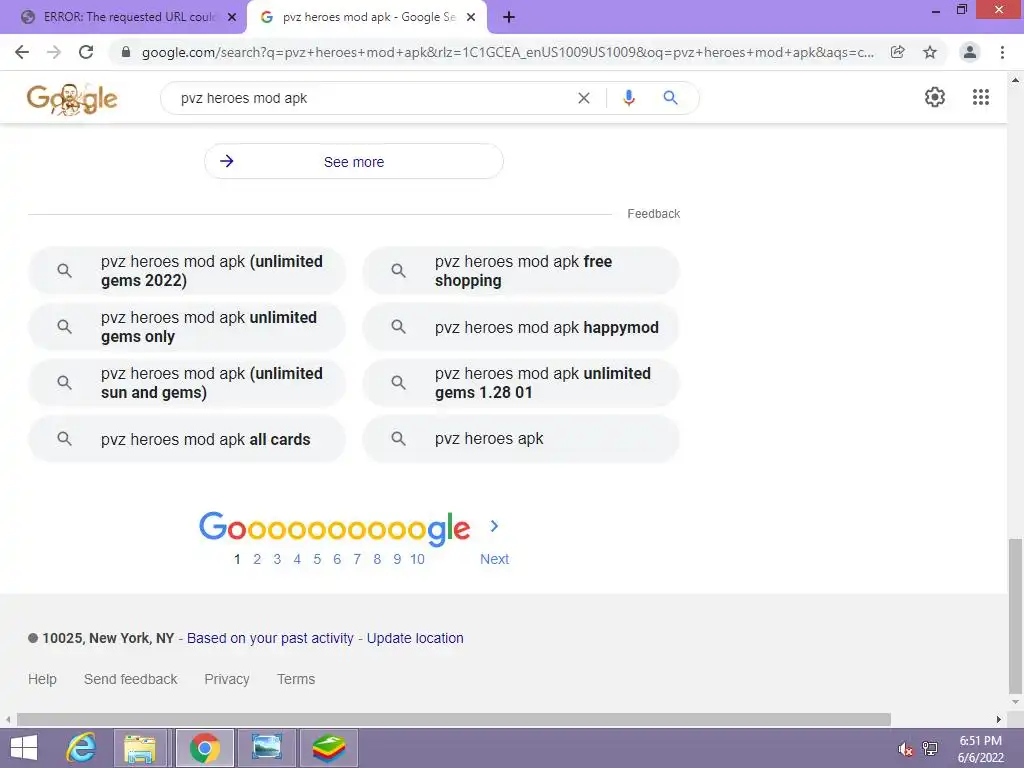Open the Chrome profile avatar

click(970, 52)
